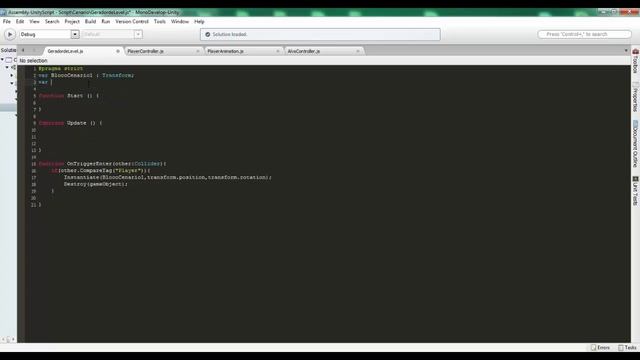The image size is (640, 360).
Task: Click the '#pragma strict' code line
Action: click(60, 69)
